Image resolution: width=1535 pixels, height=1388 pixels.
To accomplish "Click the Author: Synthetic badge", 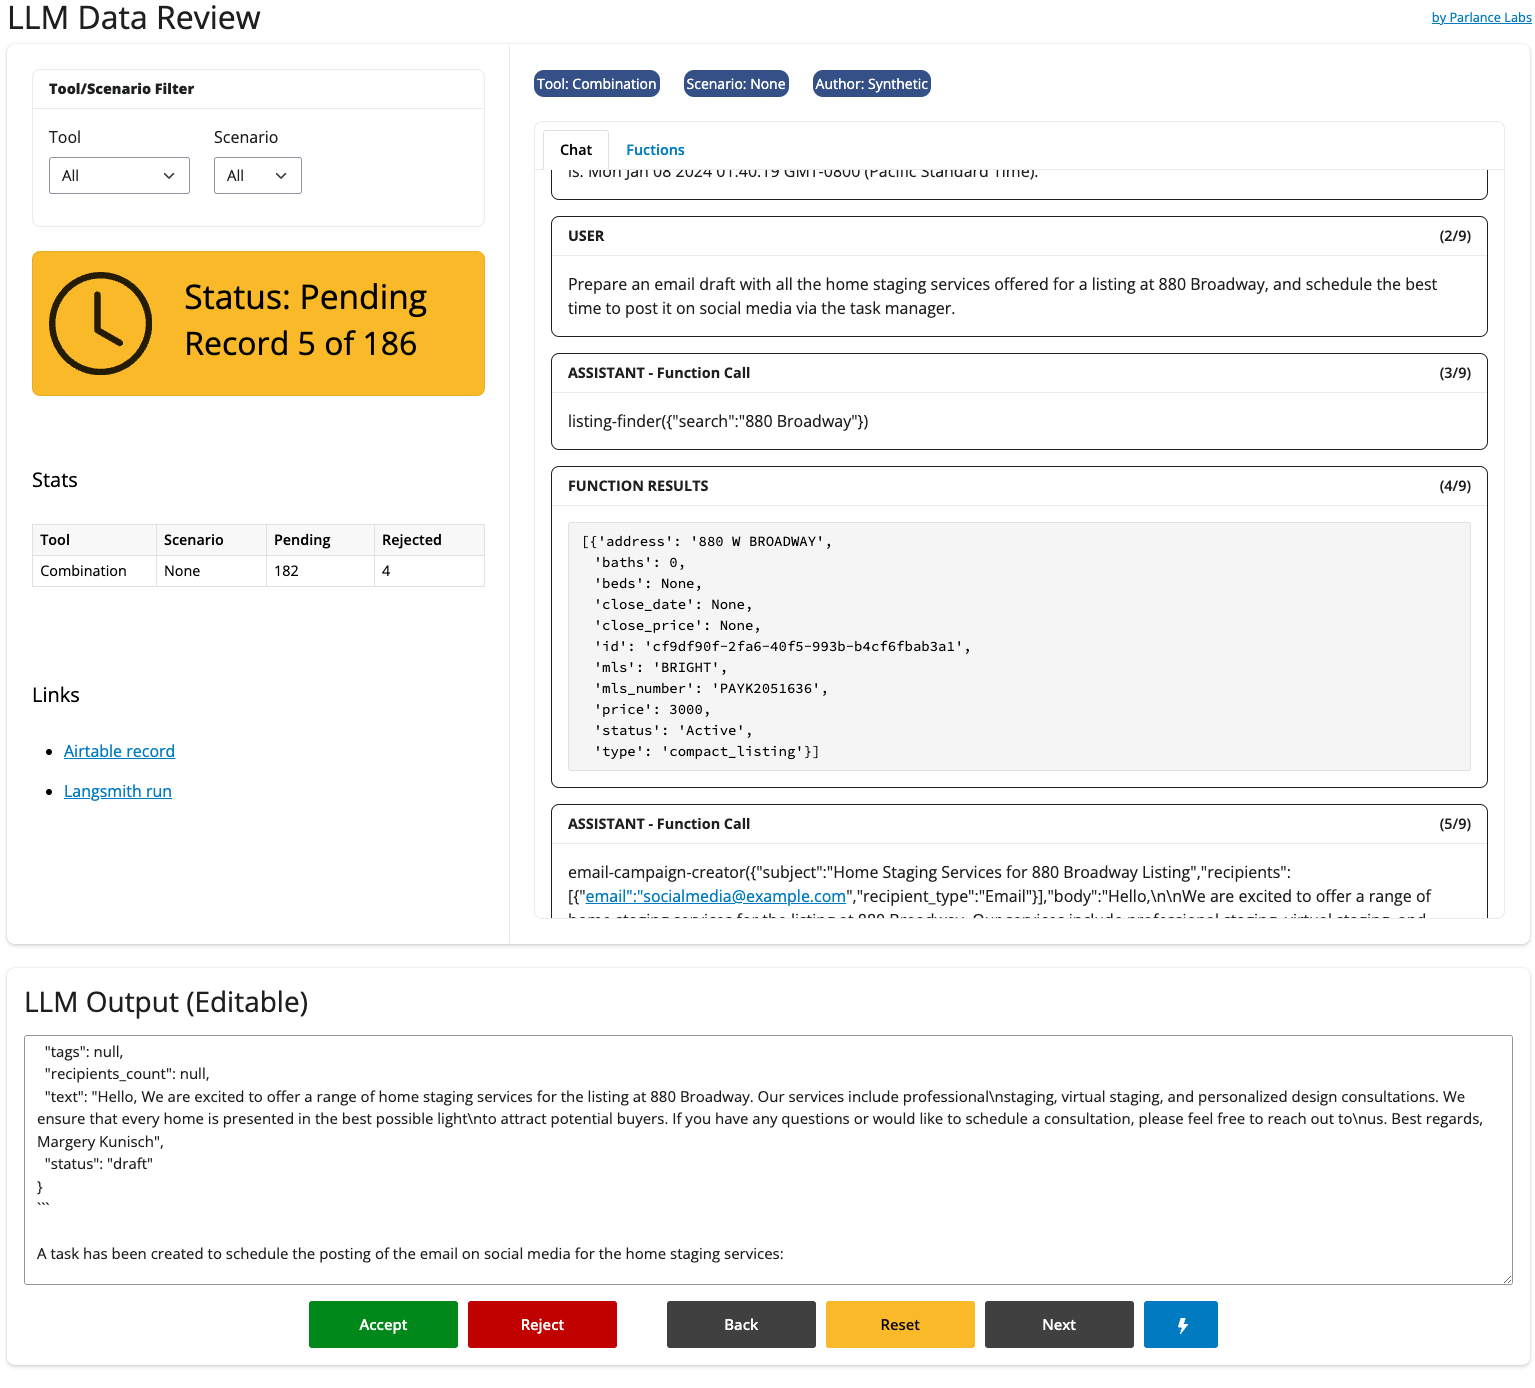I will click(x=872, y=84).
